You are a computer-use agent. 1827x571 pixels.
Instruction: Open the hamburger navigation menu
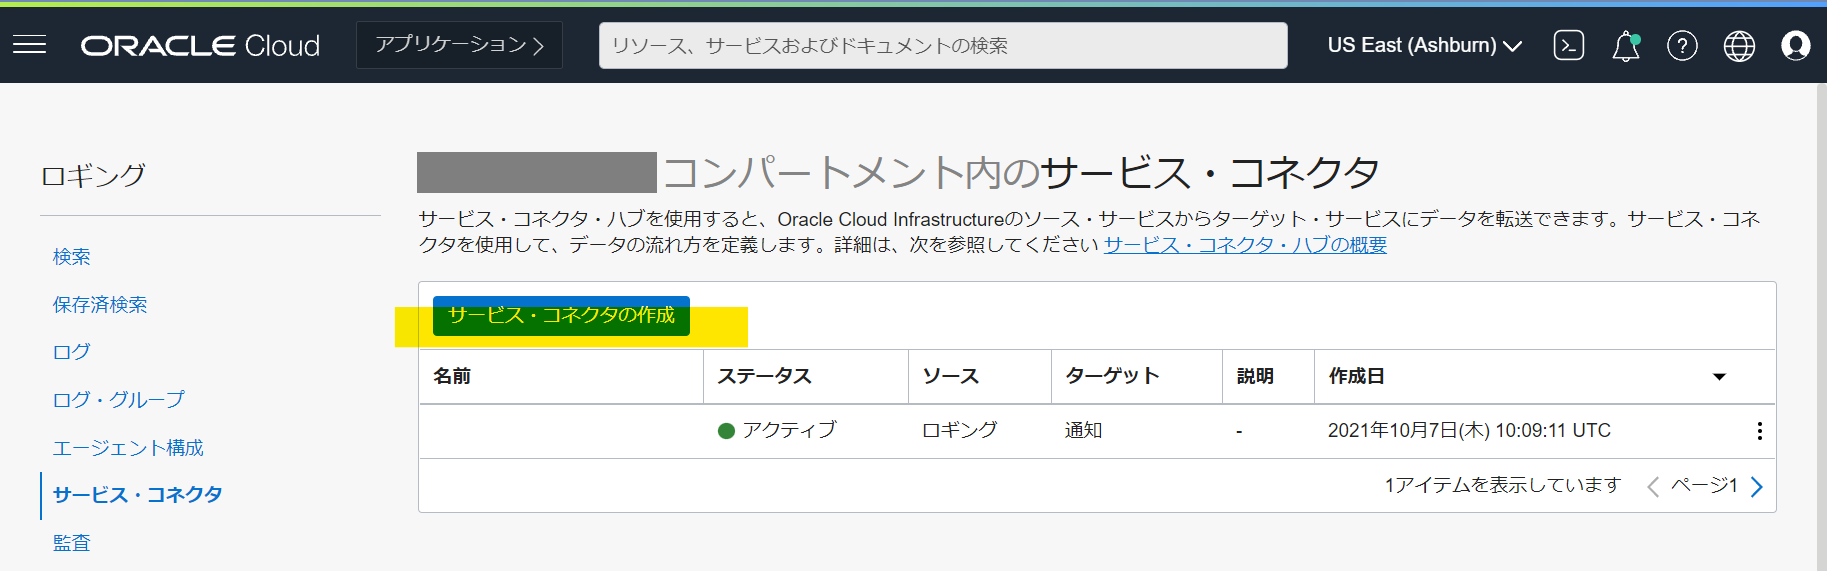[x=30, y=45]
